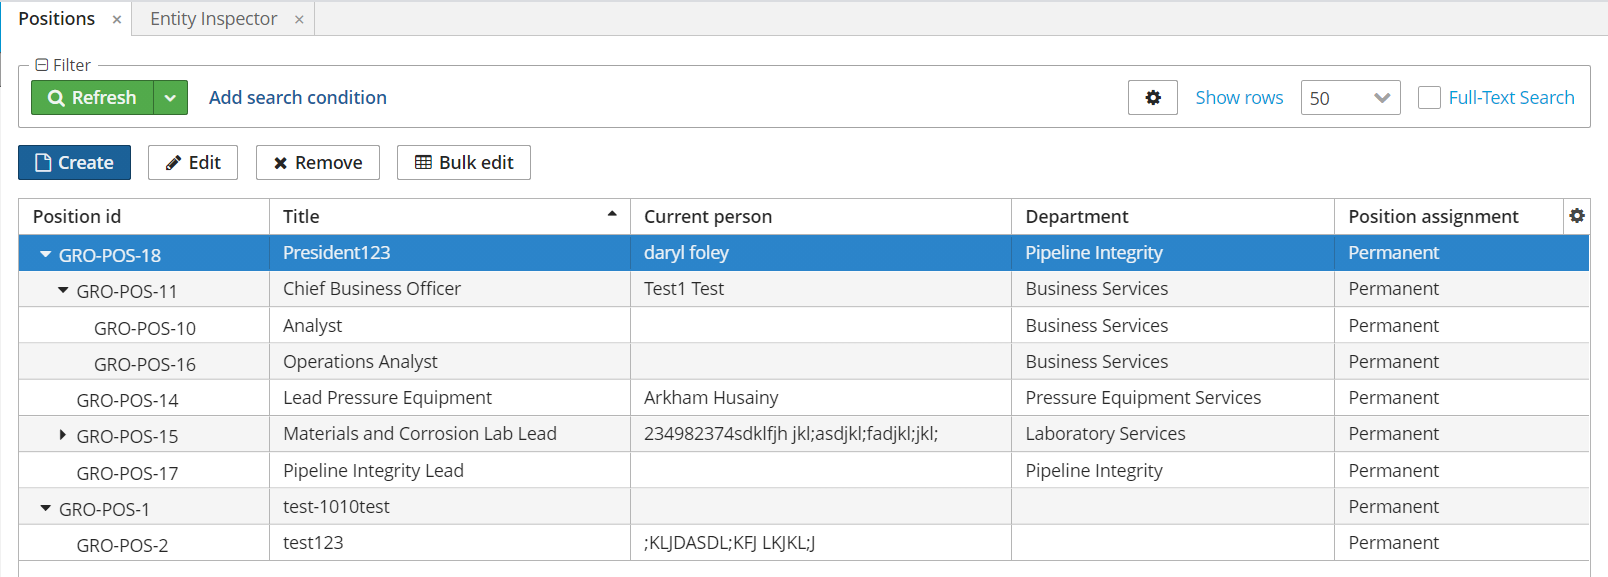Collapse the GRO-POS-11 tree node
This screenshot has width=1608, height=577.
pyautogui.click(x=63, y=290)
